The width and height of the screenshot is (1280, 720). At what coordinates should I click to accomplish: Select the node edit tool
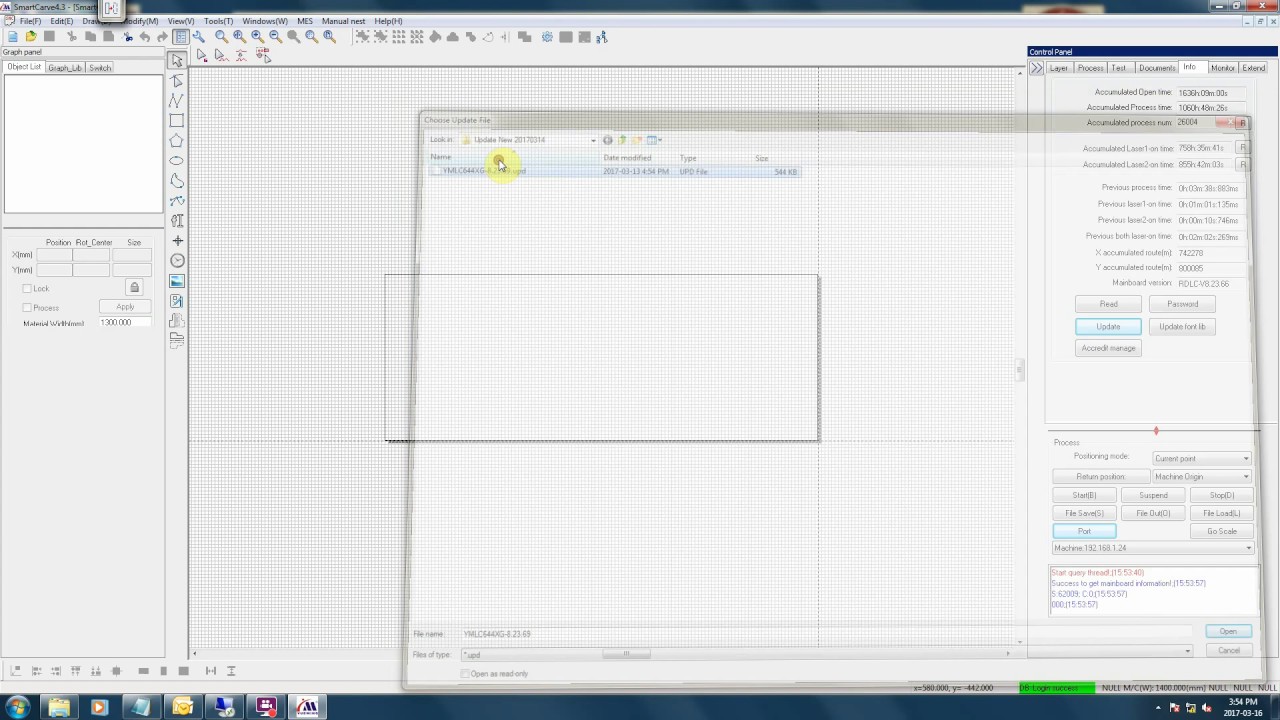click(177, 81)
